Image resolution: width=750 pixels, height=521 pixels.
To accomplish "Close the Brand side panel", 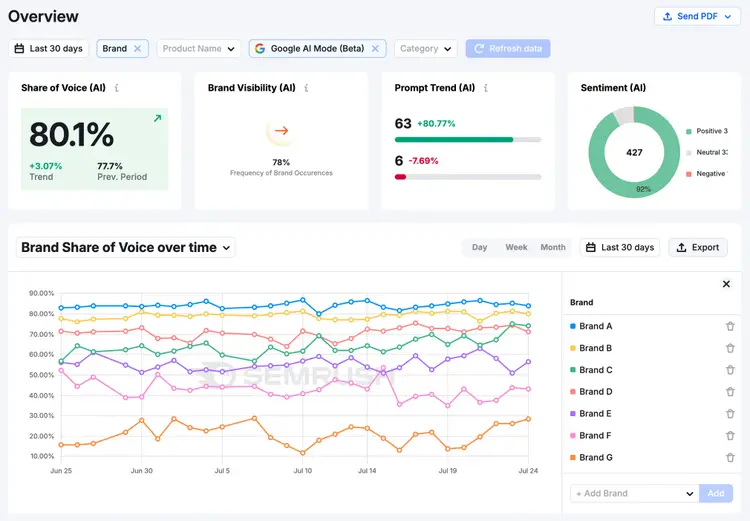I will pyautogui.click(x=726, y=284).
